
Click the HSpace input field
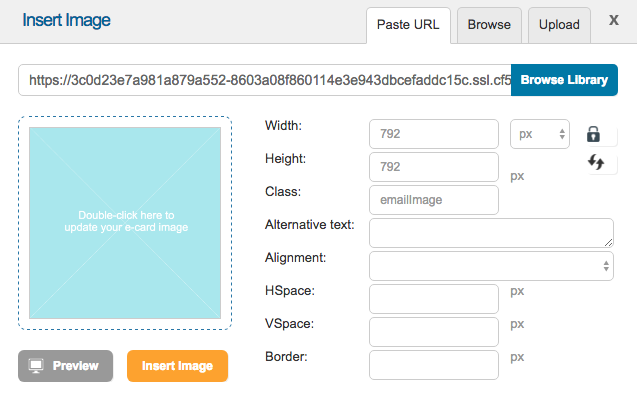pyautogui.click(x=434, y=299)
